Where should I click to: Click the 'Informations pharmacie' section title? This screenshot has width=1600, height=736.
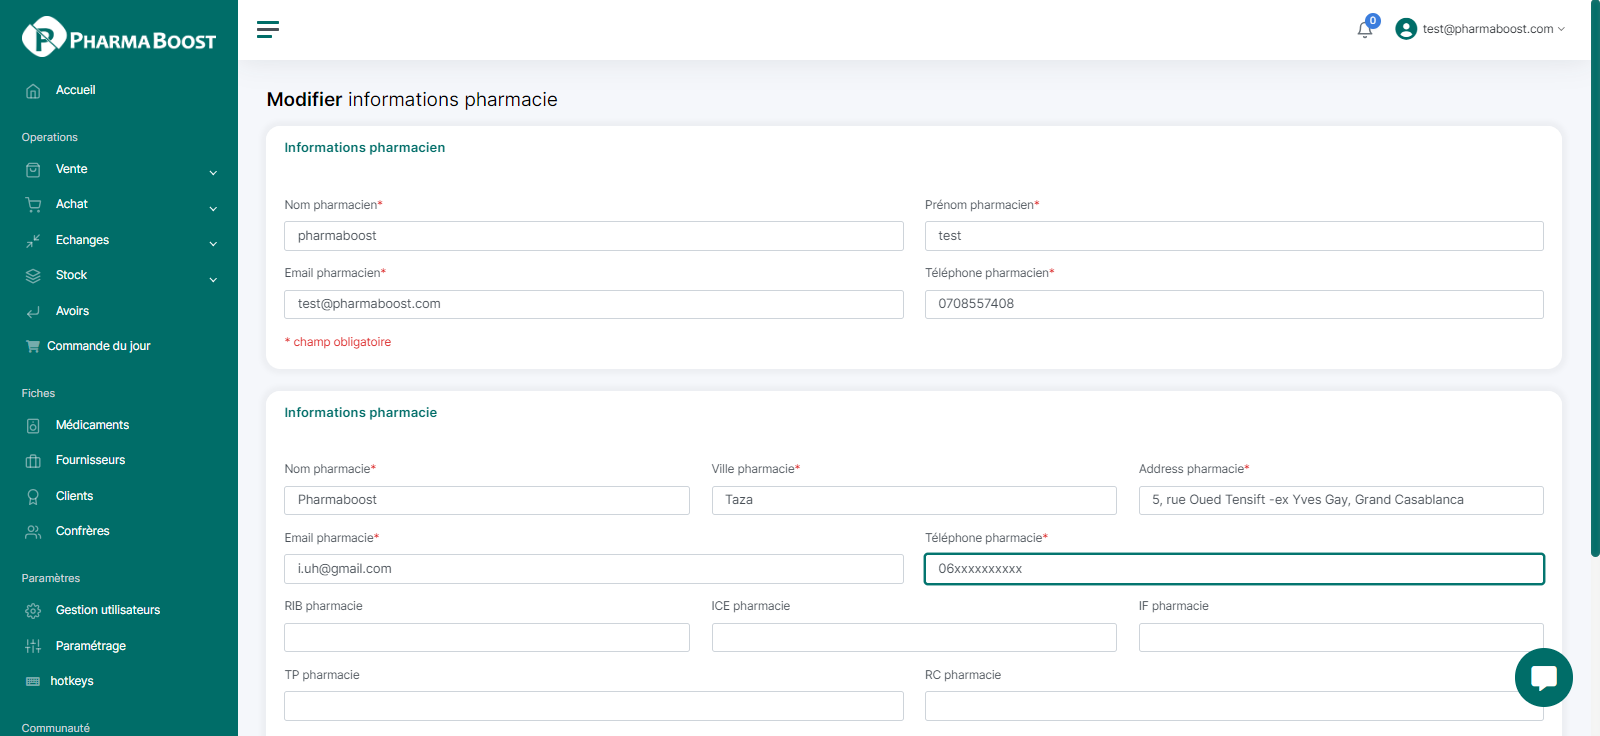[x=361, y=412]
